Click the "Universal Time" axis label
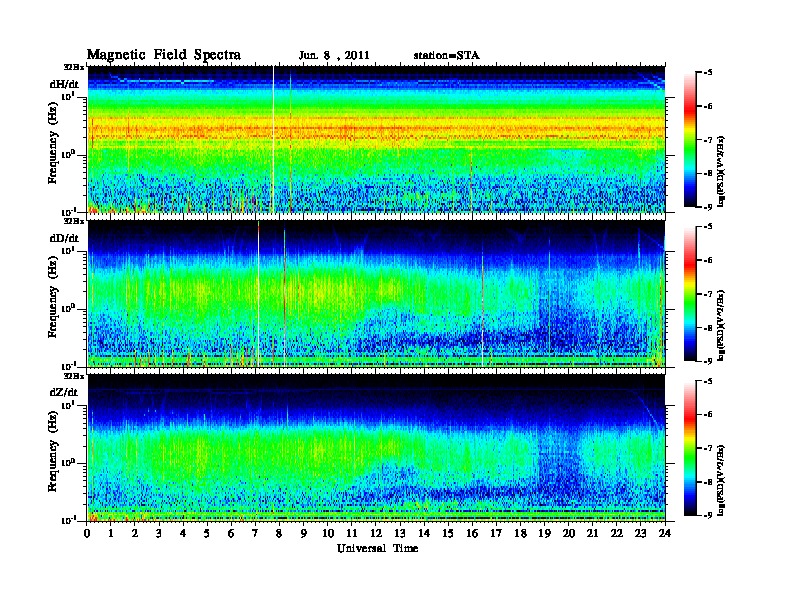 click(377, 548)
